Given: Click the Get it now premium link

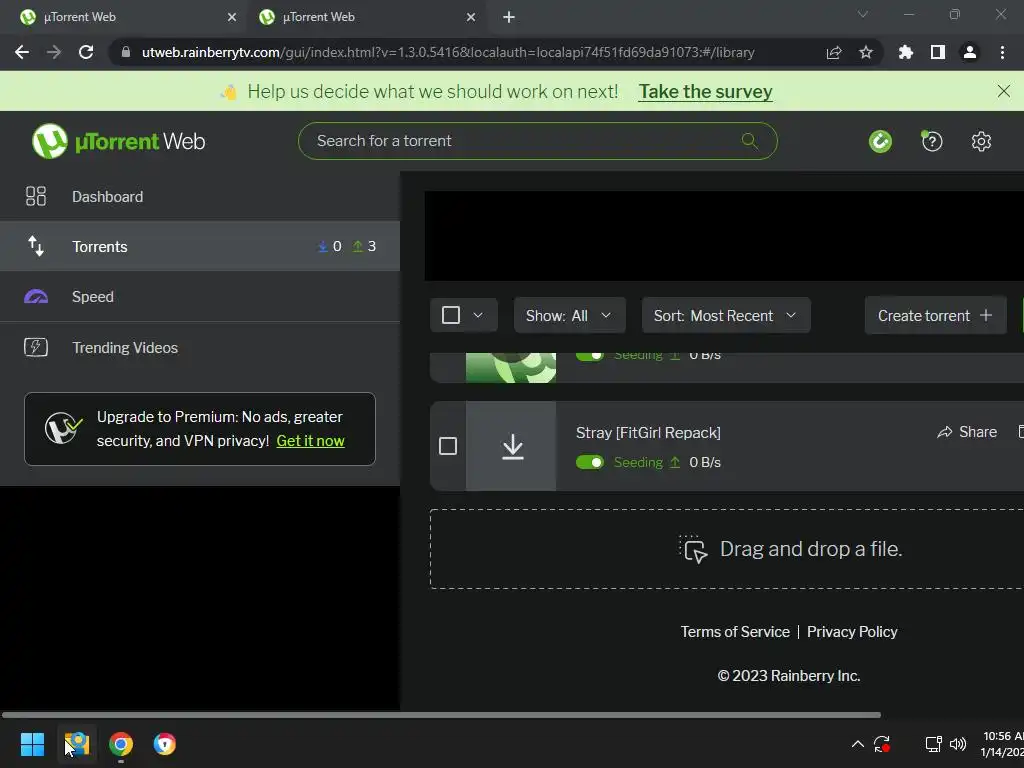Looking at the screenshot, I should click(310, 441).
